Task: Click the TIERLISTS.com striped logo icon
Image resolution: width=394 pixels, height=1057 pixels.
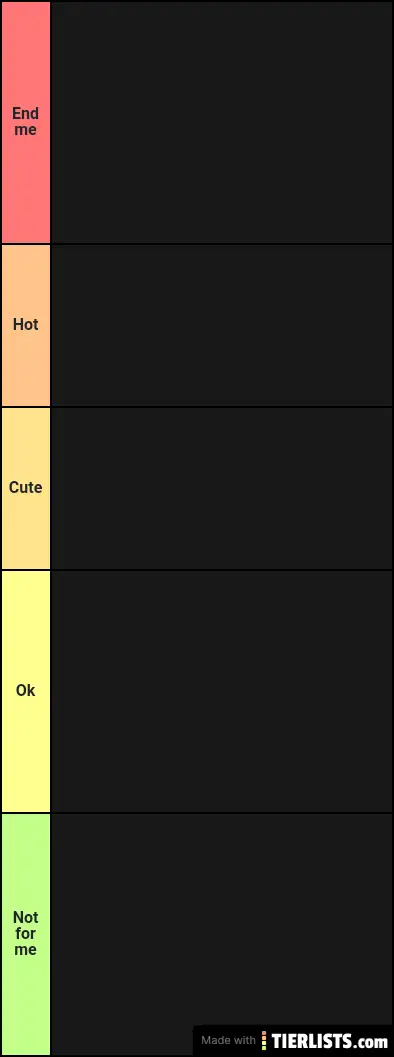Action: (264, 1040)
